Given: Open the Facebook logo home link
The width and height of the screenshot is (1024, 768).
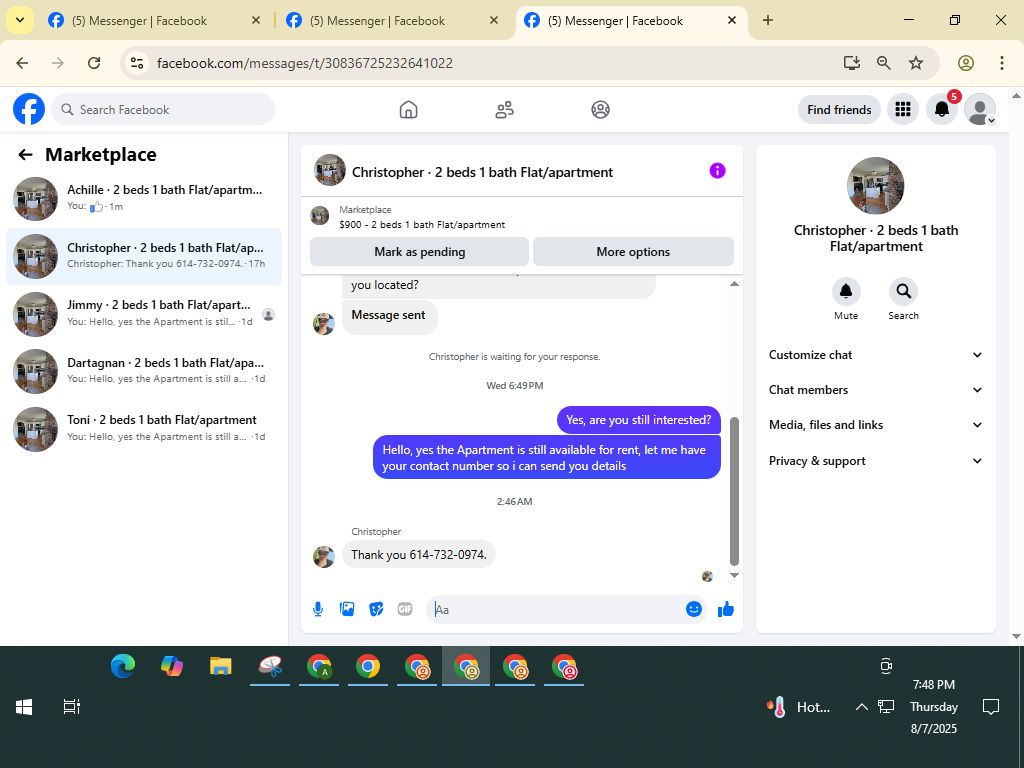Looking at the screenshot, I should 29,109.
